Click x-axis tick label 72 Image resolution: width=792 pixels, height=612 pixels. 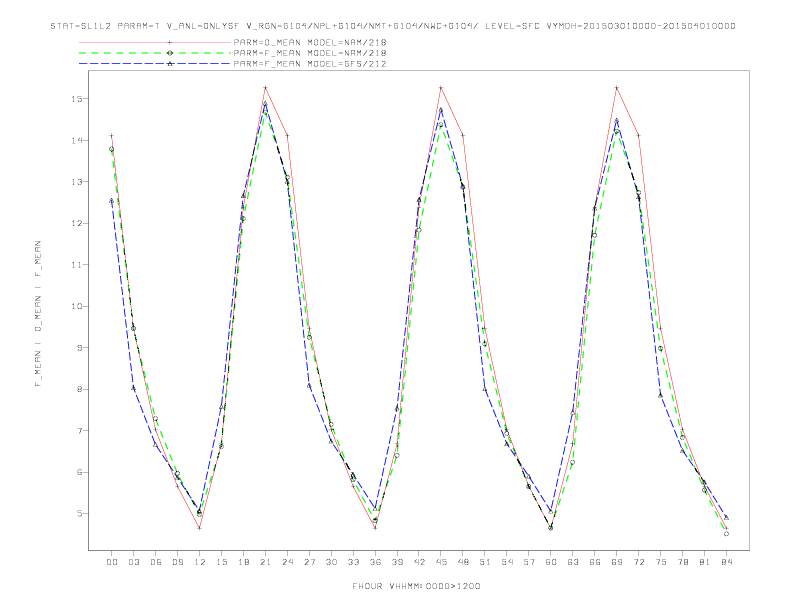pyautogui.click(x=638, y=562)
